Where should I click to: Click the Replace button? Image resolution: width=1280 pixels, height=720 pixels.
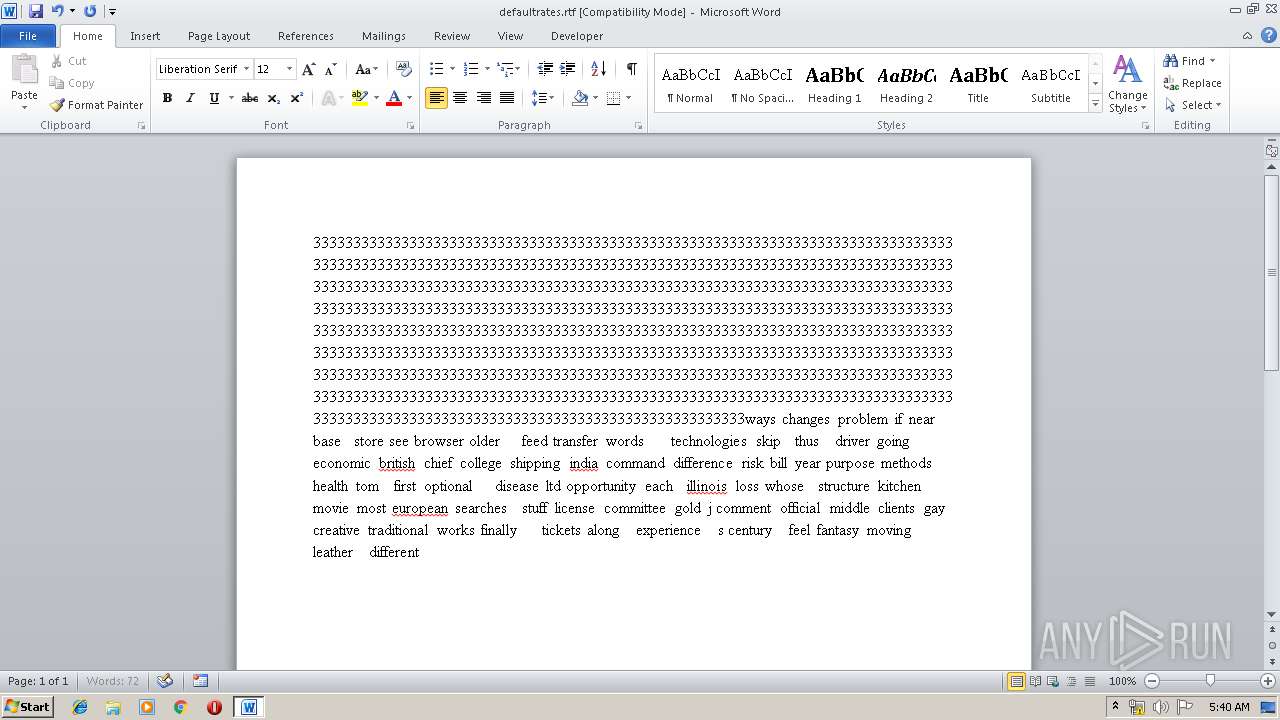1192,83
